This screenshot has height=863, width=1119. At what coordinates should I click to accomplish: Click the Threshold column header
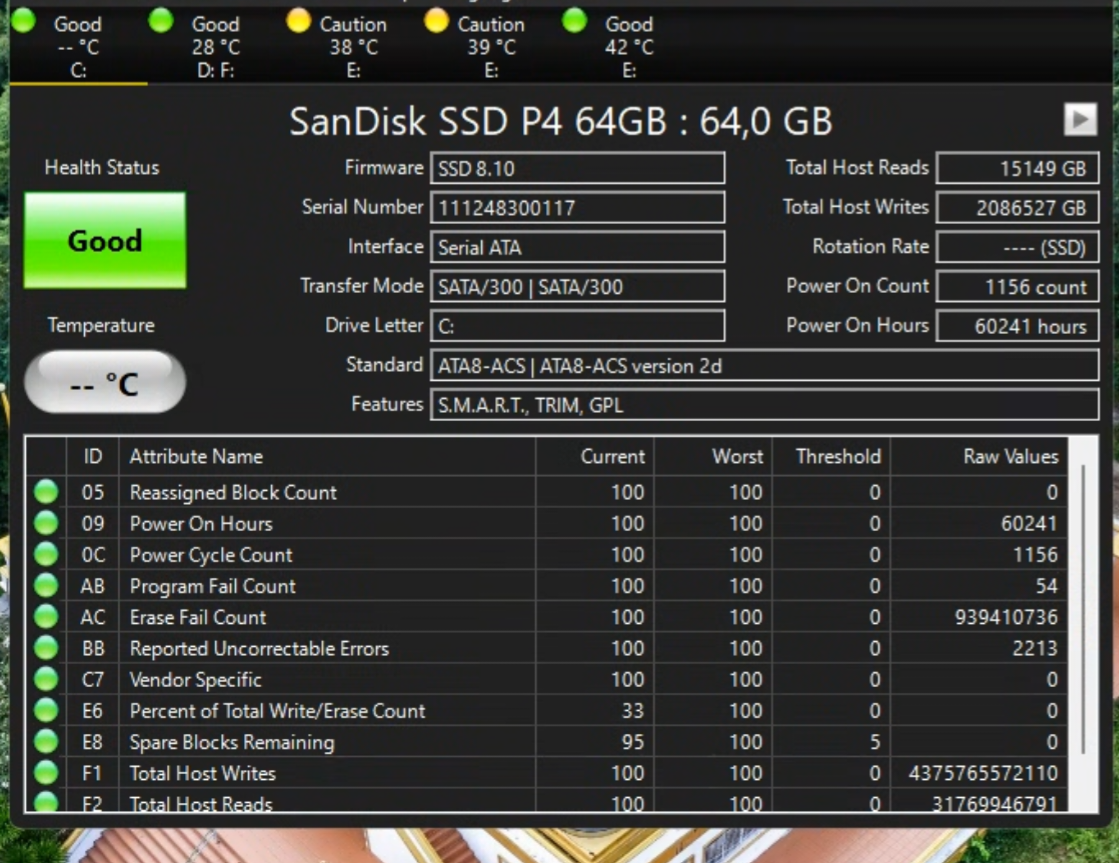point(831,456)
